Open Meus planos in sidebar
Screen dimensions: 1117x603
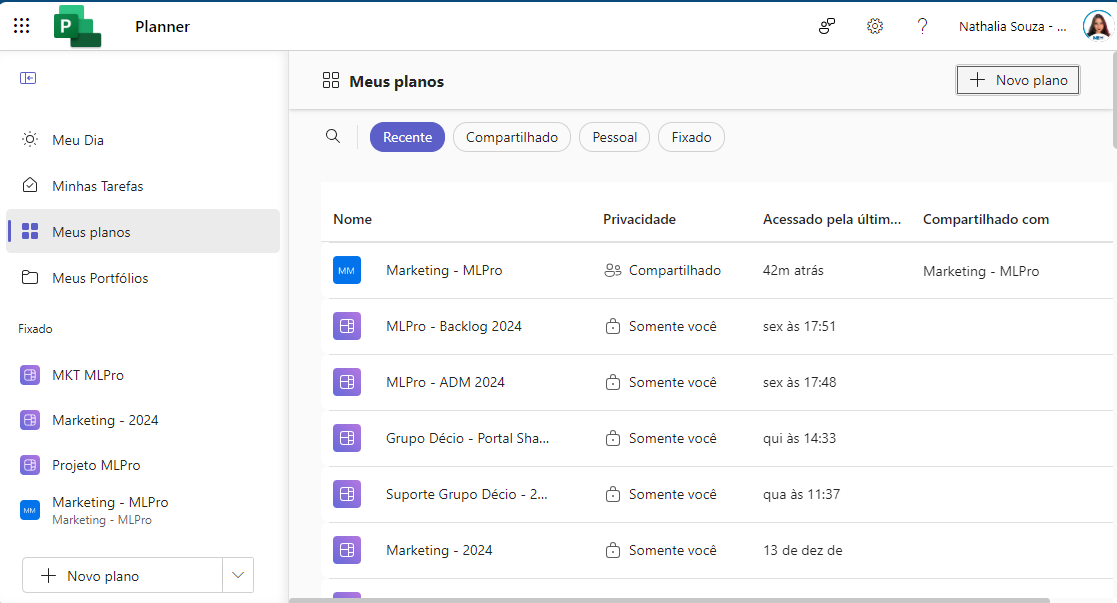tap(142, 231)
